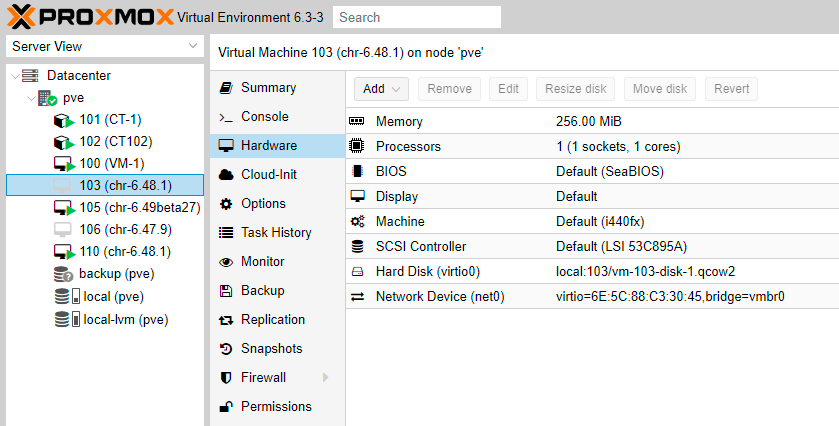Screen dimensions: 839x426
Task: Collapse the pve node tree
Action: pos(31,98)
